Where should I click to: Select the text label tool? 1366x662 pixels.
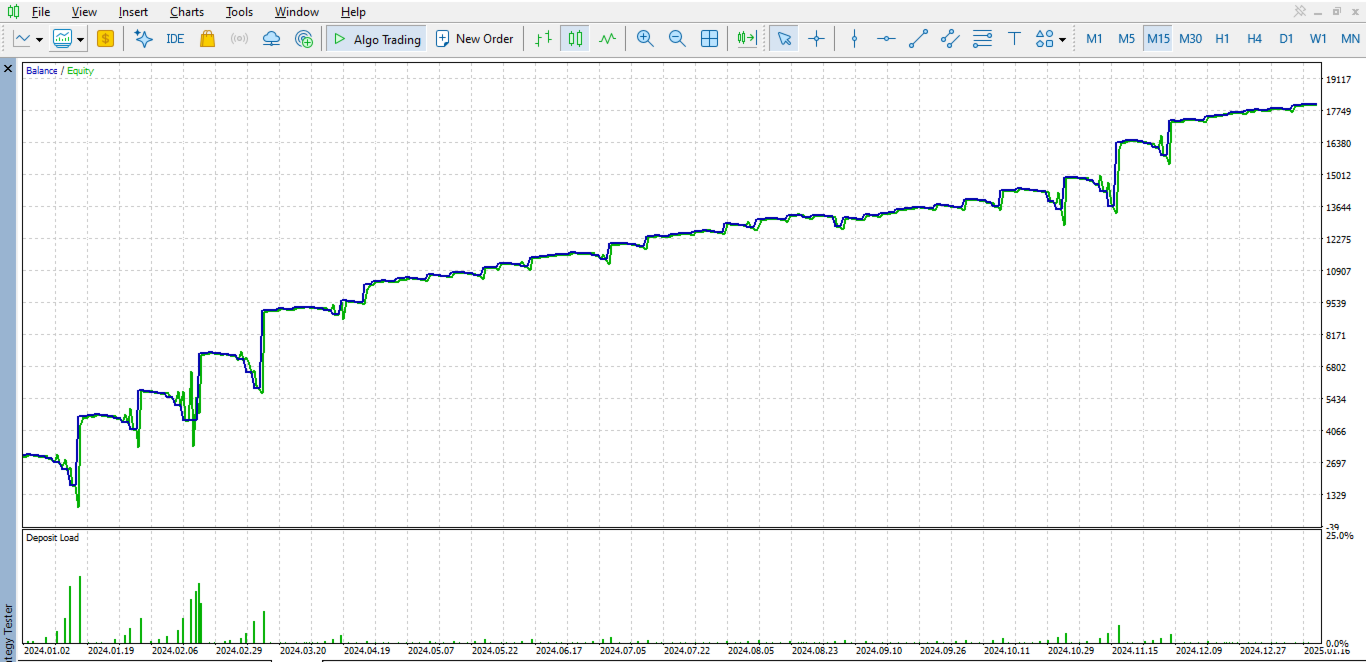point(1014,39)
